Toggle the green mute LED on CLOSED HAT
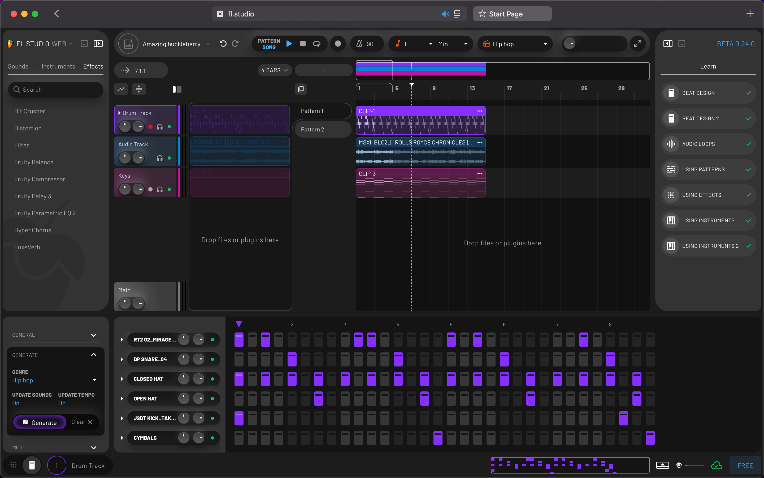The width and height of the screenshot is (764, 478). click(x=212, y=379)
